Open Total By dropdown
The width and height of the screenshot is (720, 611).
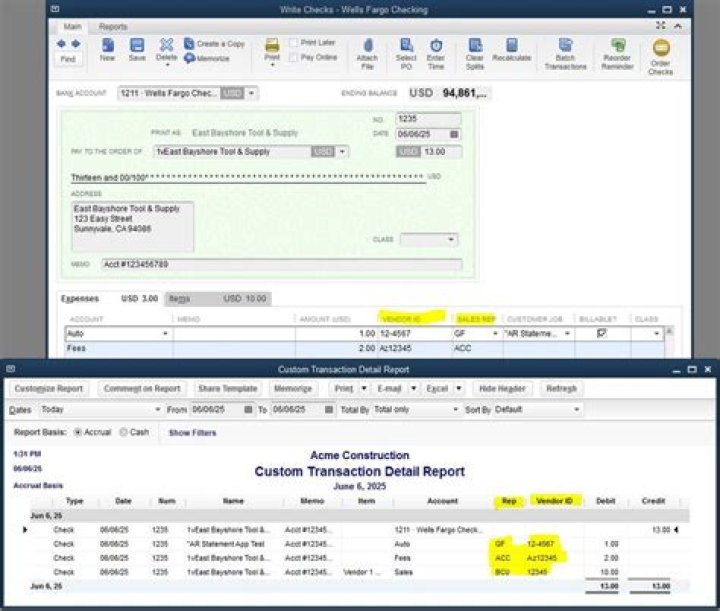pos(456,409)
